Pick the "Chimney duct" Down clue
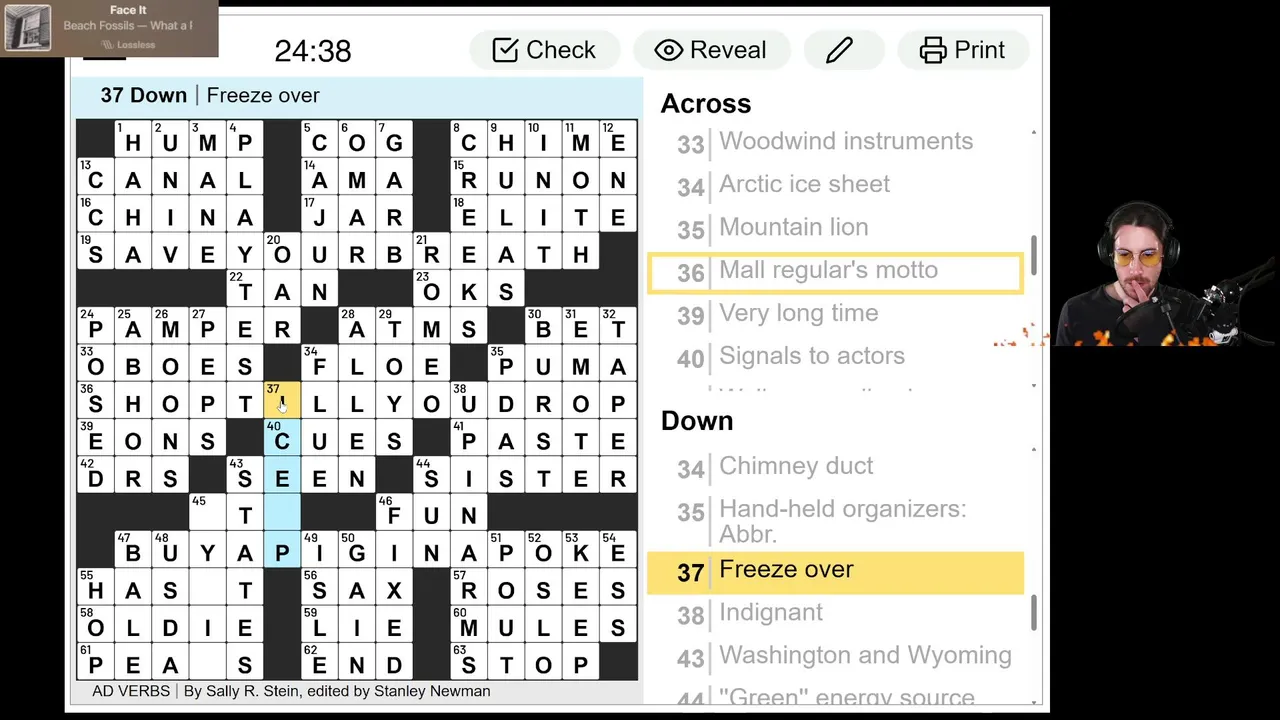 pyautogui.click(x=795, y=466)
